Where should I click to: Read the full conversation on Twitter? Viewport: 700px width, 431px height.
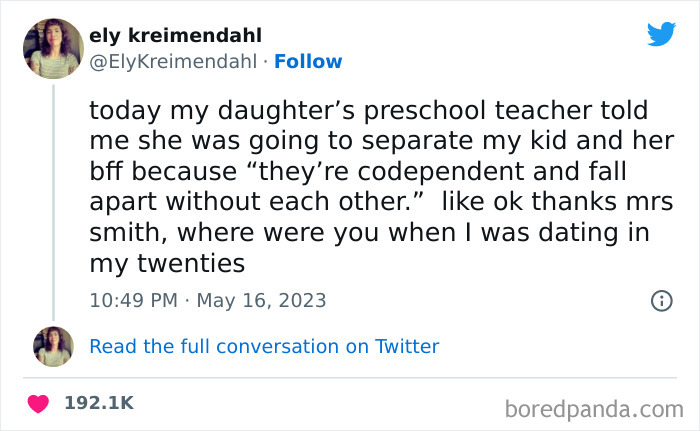(264, 346)
